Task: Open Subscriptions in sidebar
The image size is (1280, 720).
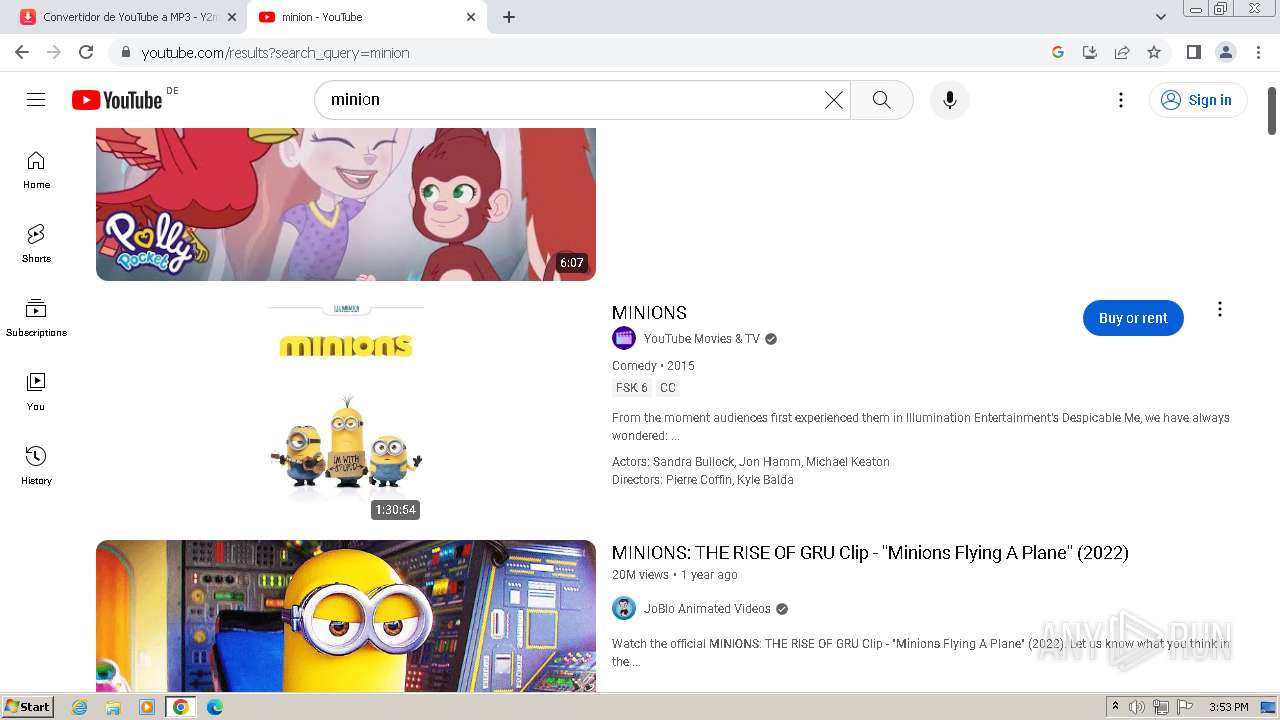Action: pyautogui.click(x=36, y=318)
